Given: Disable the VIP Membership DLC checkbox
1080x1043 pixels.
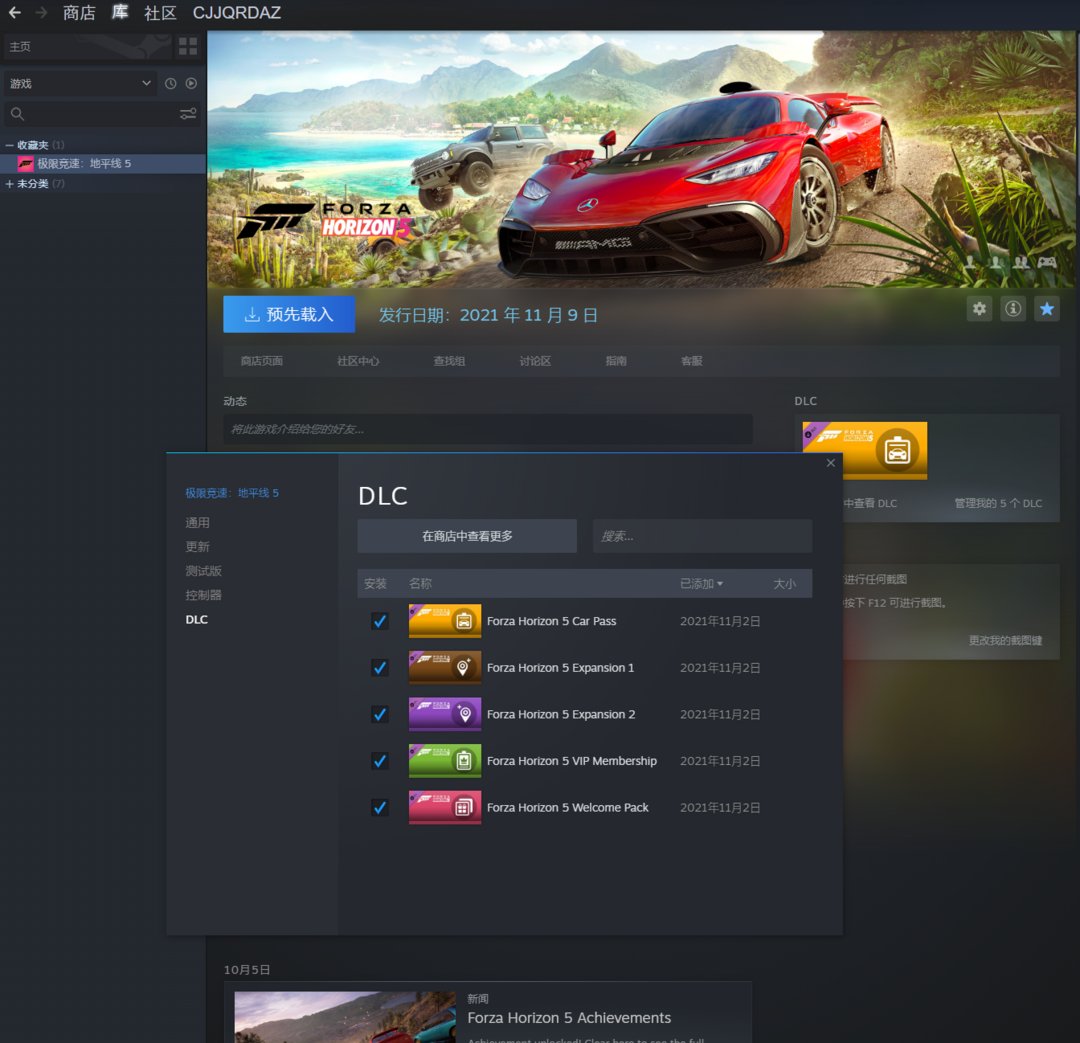Looking at the screenshot, I should tap(380, 761).
